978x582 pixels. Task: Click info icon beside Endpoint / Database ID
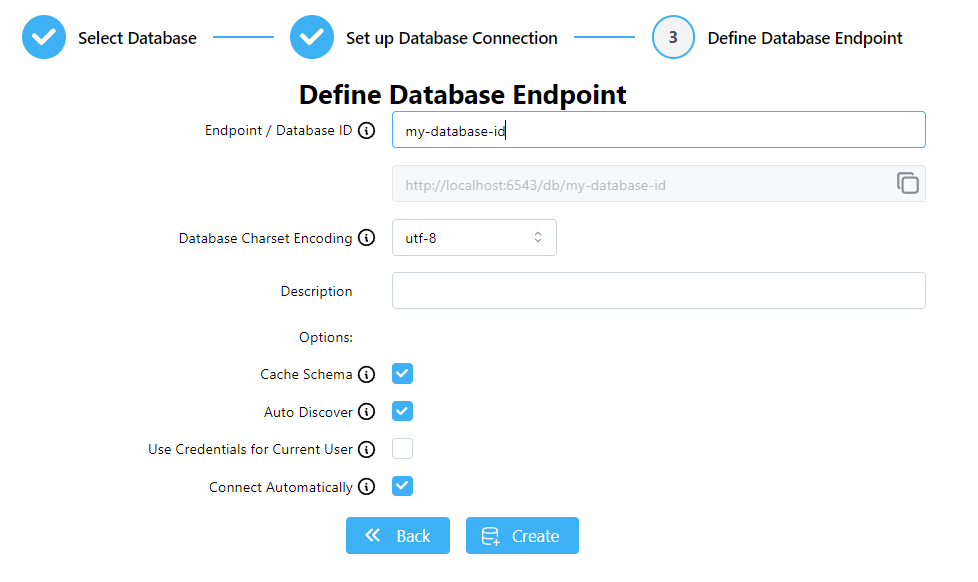pos(366,130)
